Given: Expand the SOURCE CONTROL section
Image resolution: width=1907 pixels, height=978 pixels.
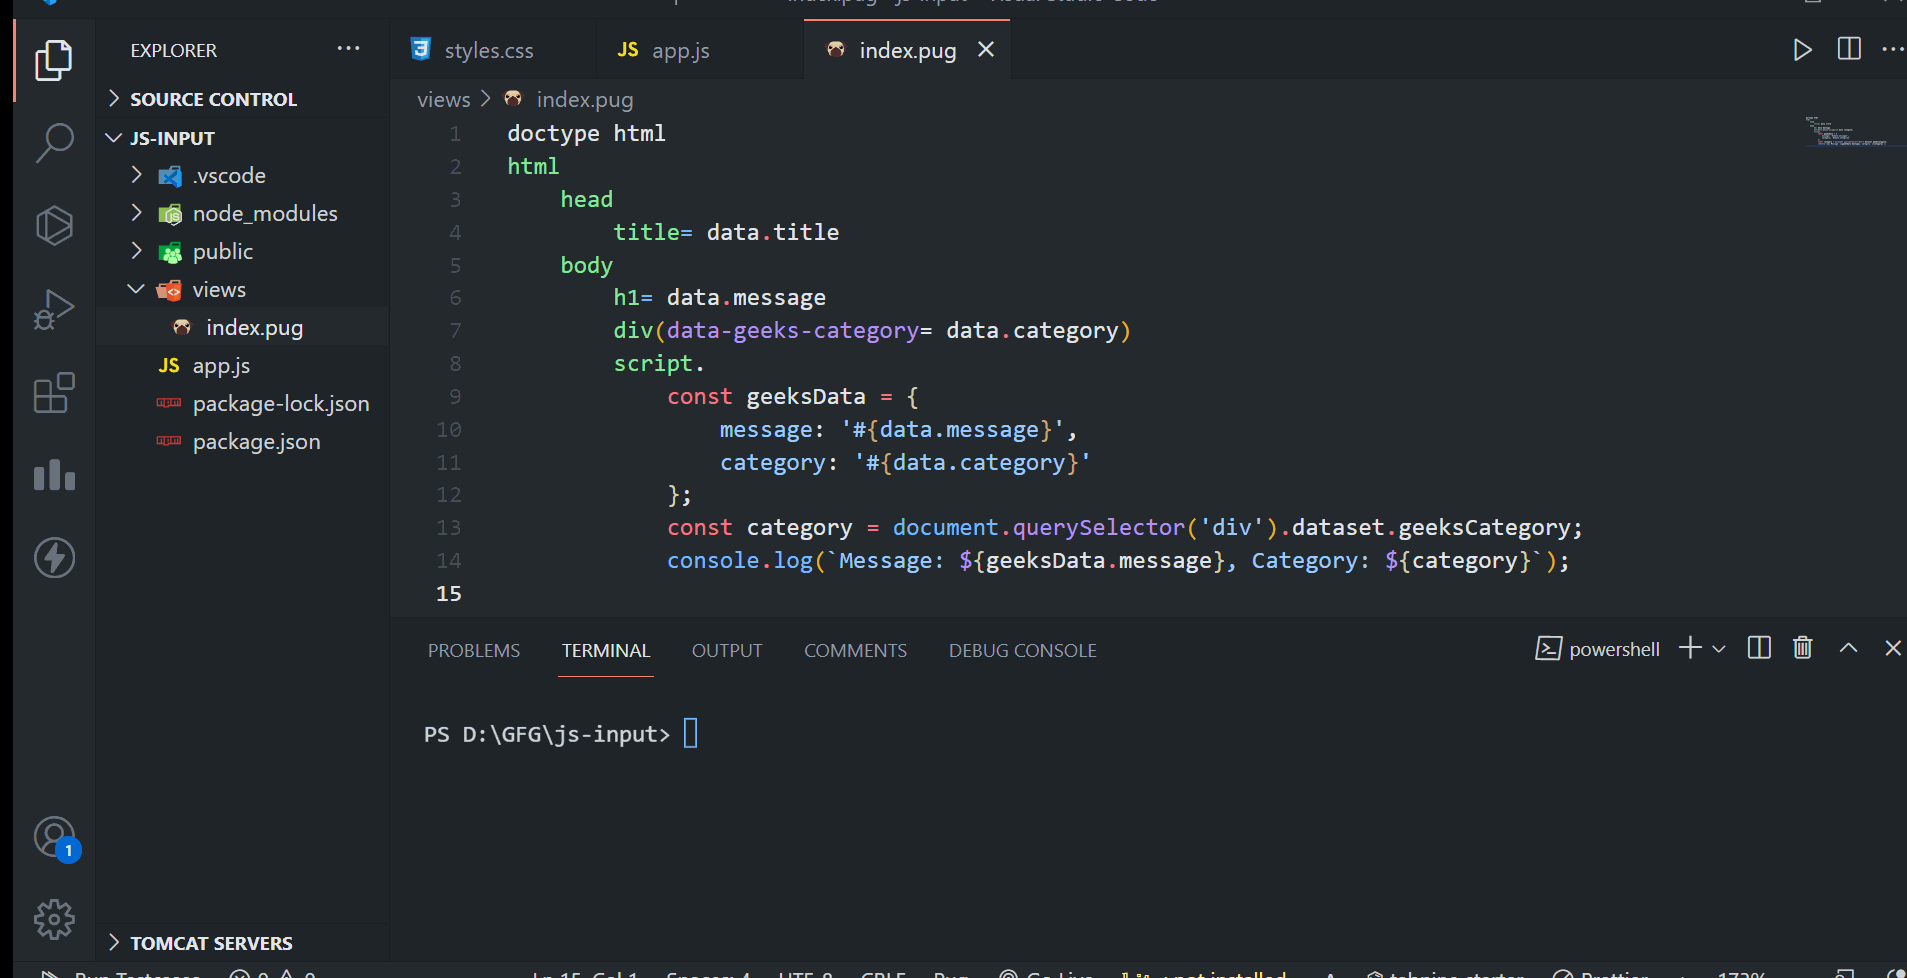Looking at the screenshot, I should 213,99.
